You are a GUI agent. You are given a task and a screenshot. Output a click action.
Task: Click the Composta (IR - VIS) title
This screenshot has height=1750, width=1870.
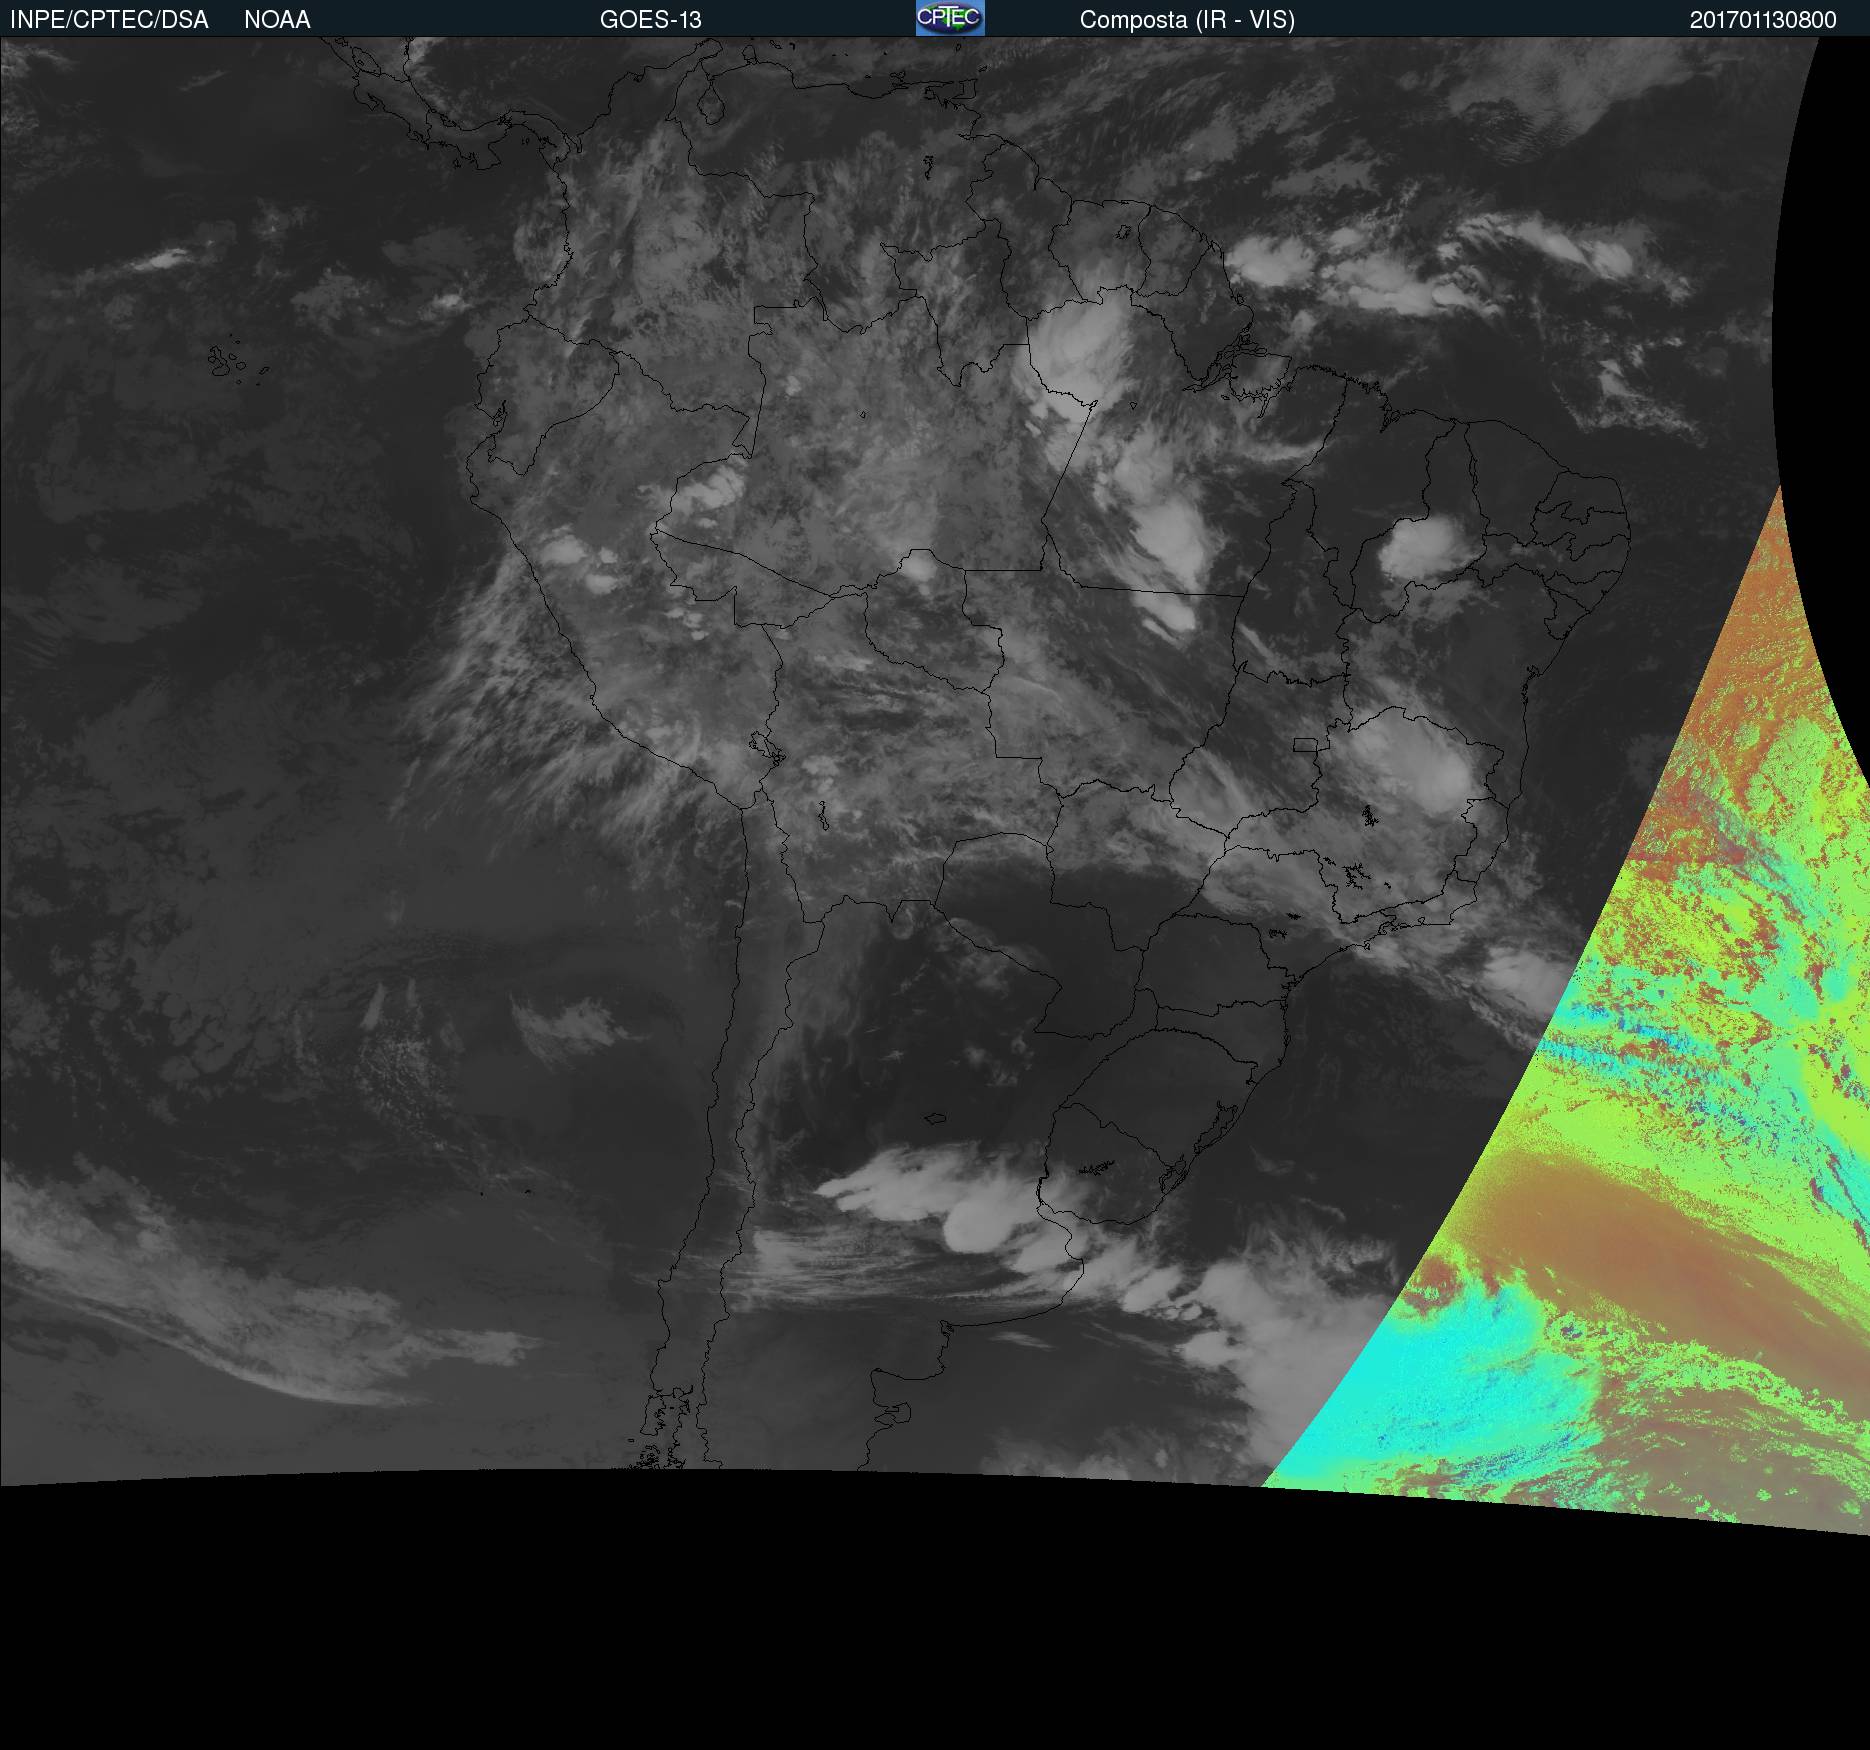1187,20
